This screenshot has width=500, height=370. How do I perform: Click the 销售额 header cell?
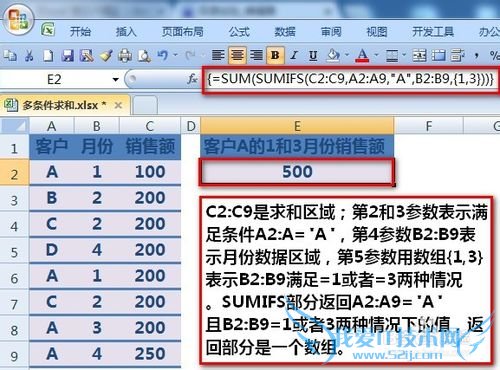click(x=150, y=147)
